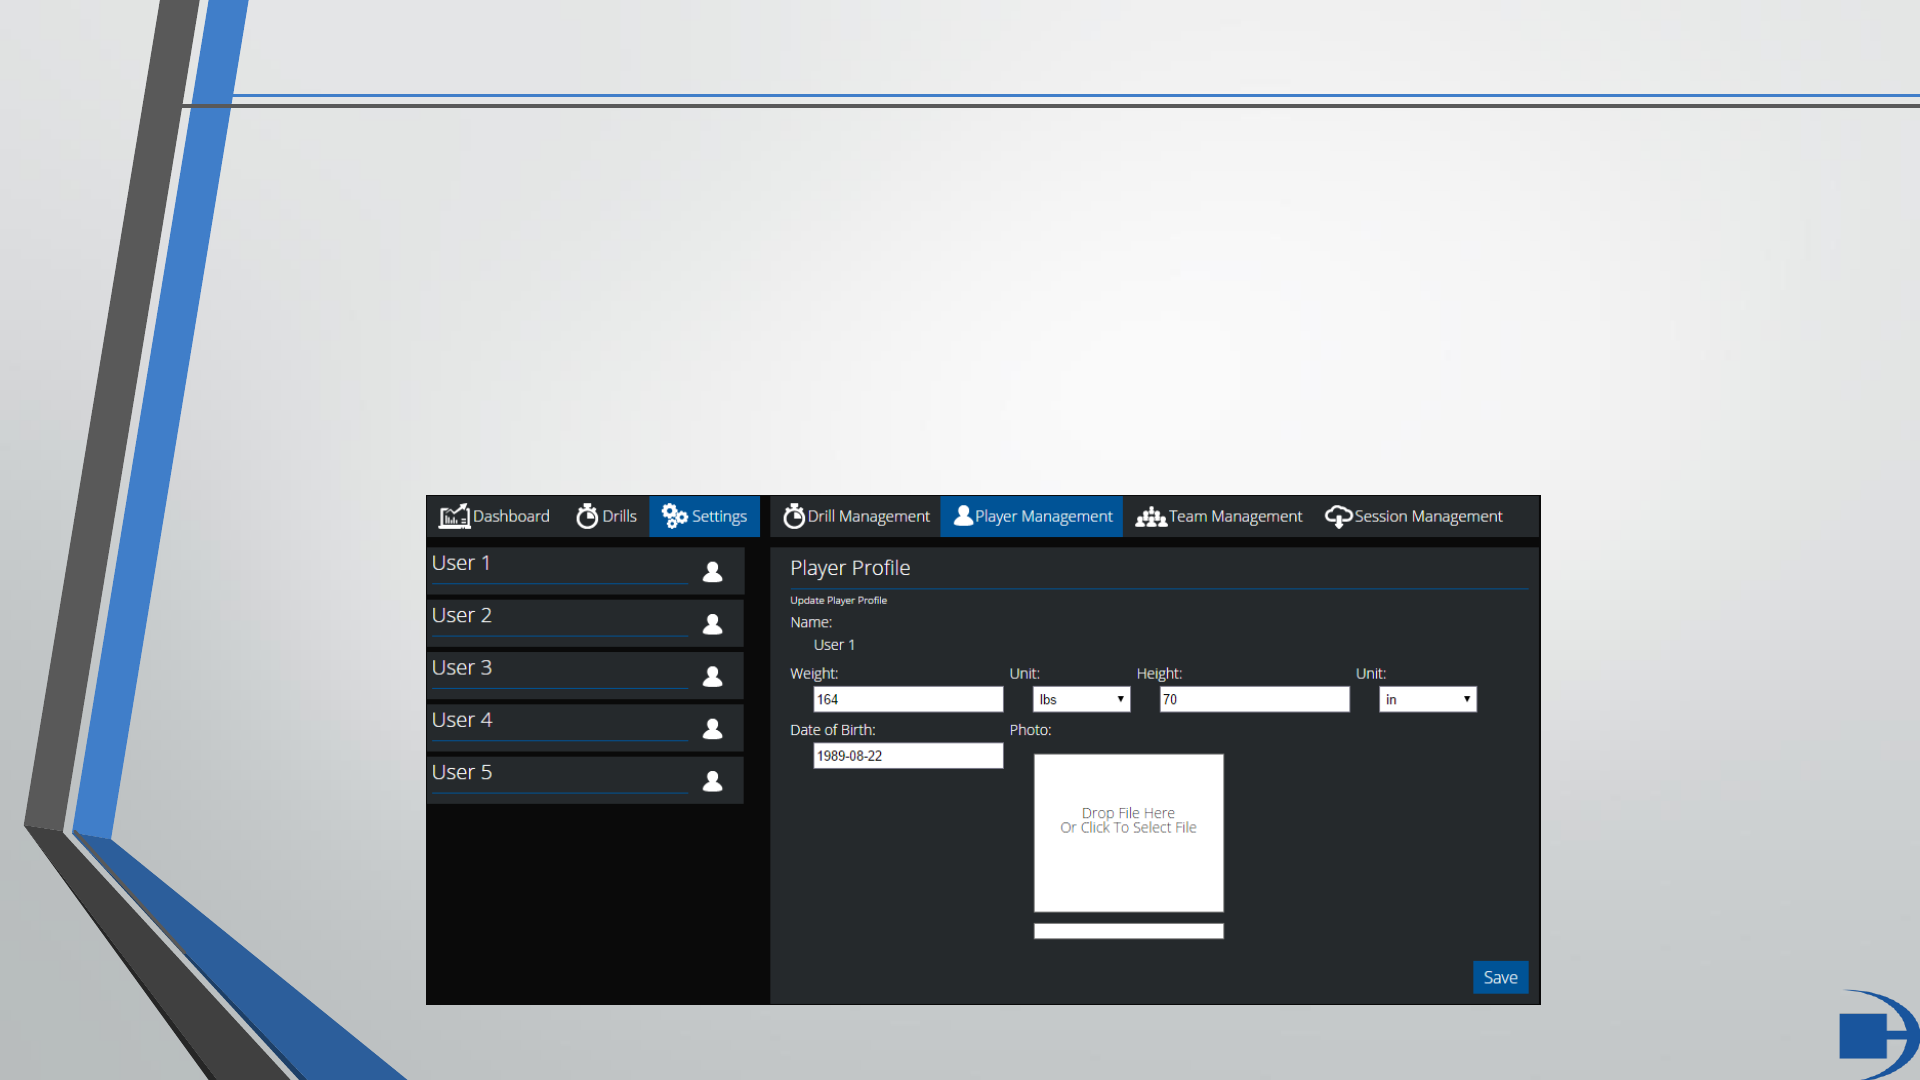This screenshot has width=1920, height=1080.
Task: Click the Settings gears icon
Action: coord(674,516)
